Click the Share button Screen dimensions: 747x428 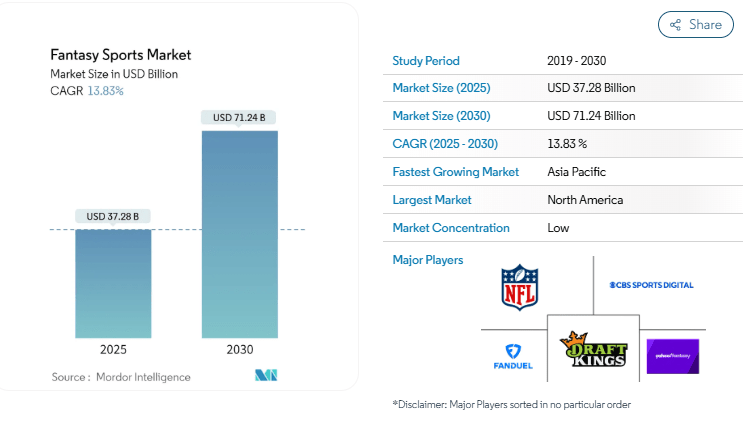695,24
